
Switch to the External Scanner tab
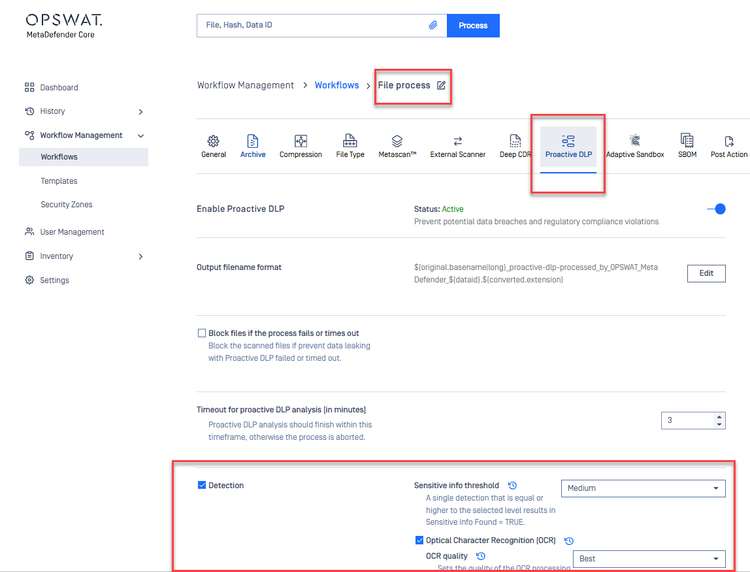[458, 146]
